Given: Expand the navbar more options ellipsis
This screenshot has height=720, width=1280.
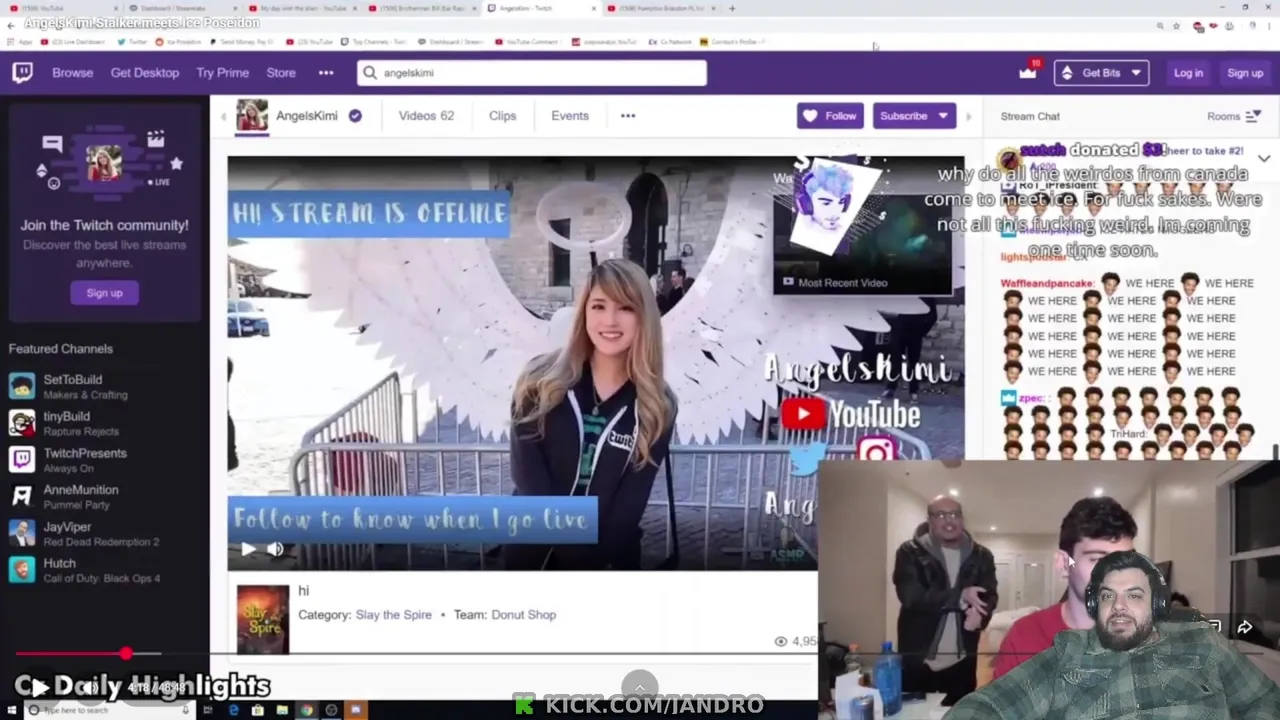Looking at the screenshot, I should 326,73.
